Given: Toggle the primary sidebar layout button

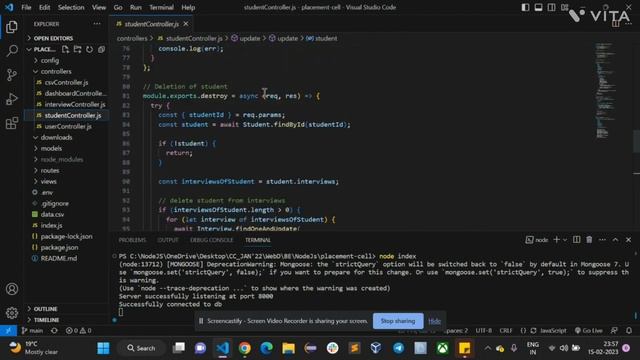Looking at the screenshot, I should pyautogui.click(x=525, y=7).
